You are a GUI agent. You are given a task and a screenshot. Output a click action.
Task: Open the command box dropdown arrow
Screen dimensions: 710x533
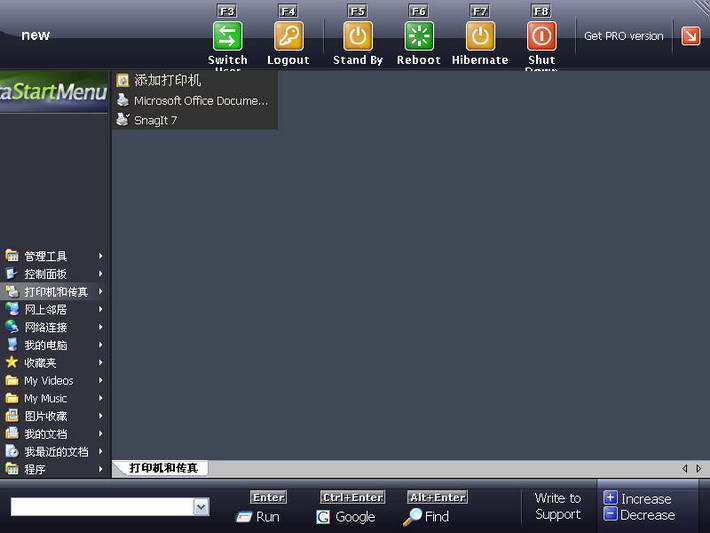tap(201, 507)
